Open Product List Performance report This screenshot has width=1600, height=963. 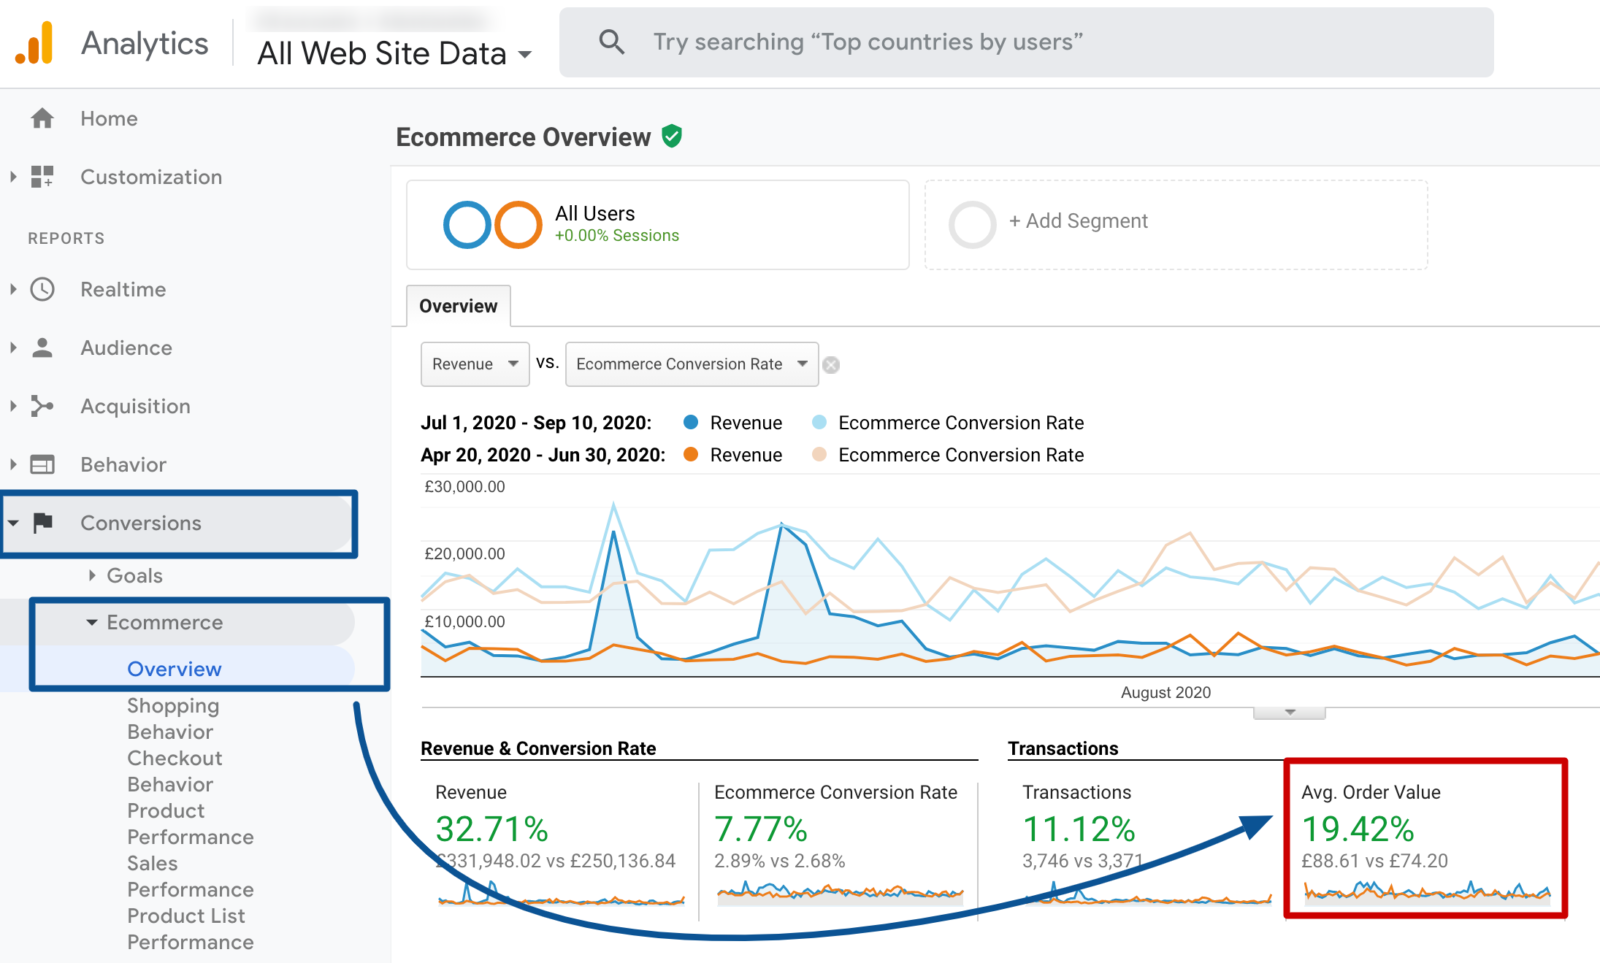pyautogui.click(x=190, y=929)
